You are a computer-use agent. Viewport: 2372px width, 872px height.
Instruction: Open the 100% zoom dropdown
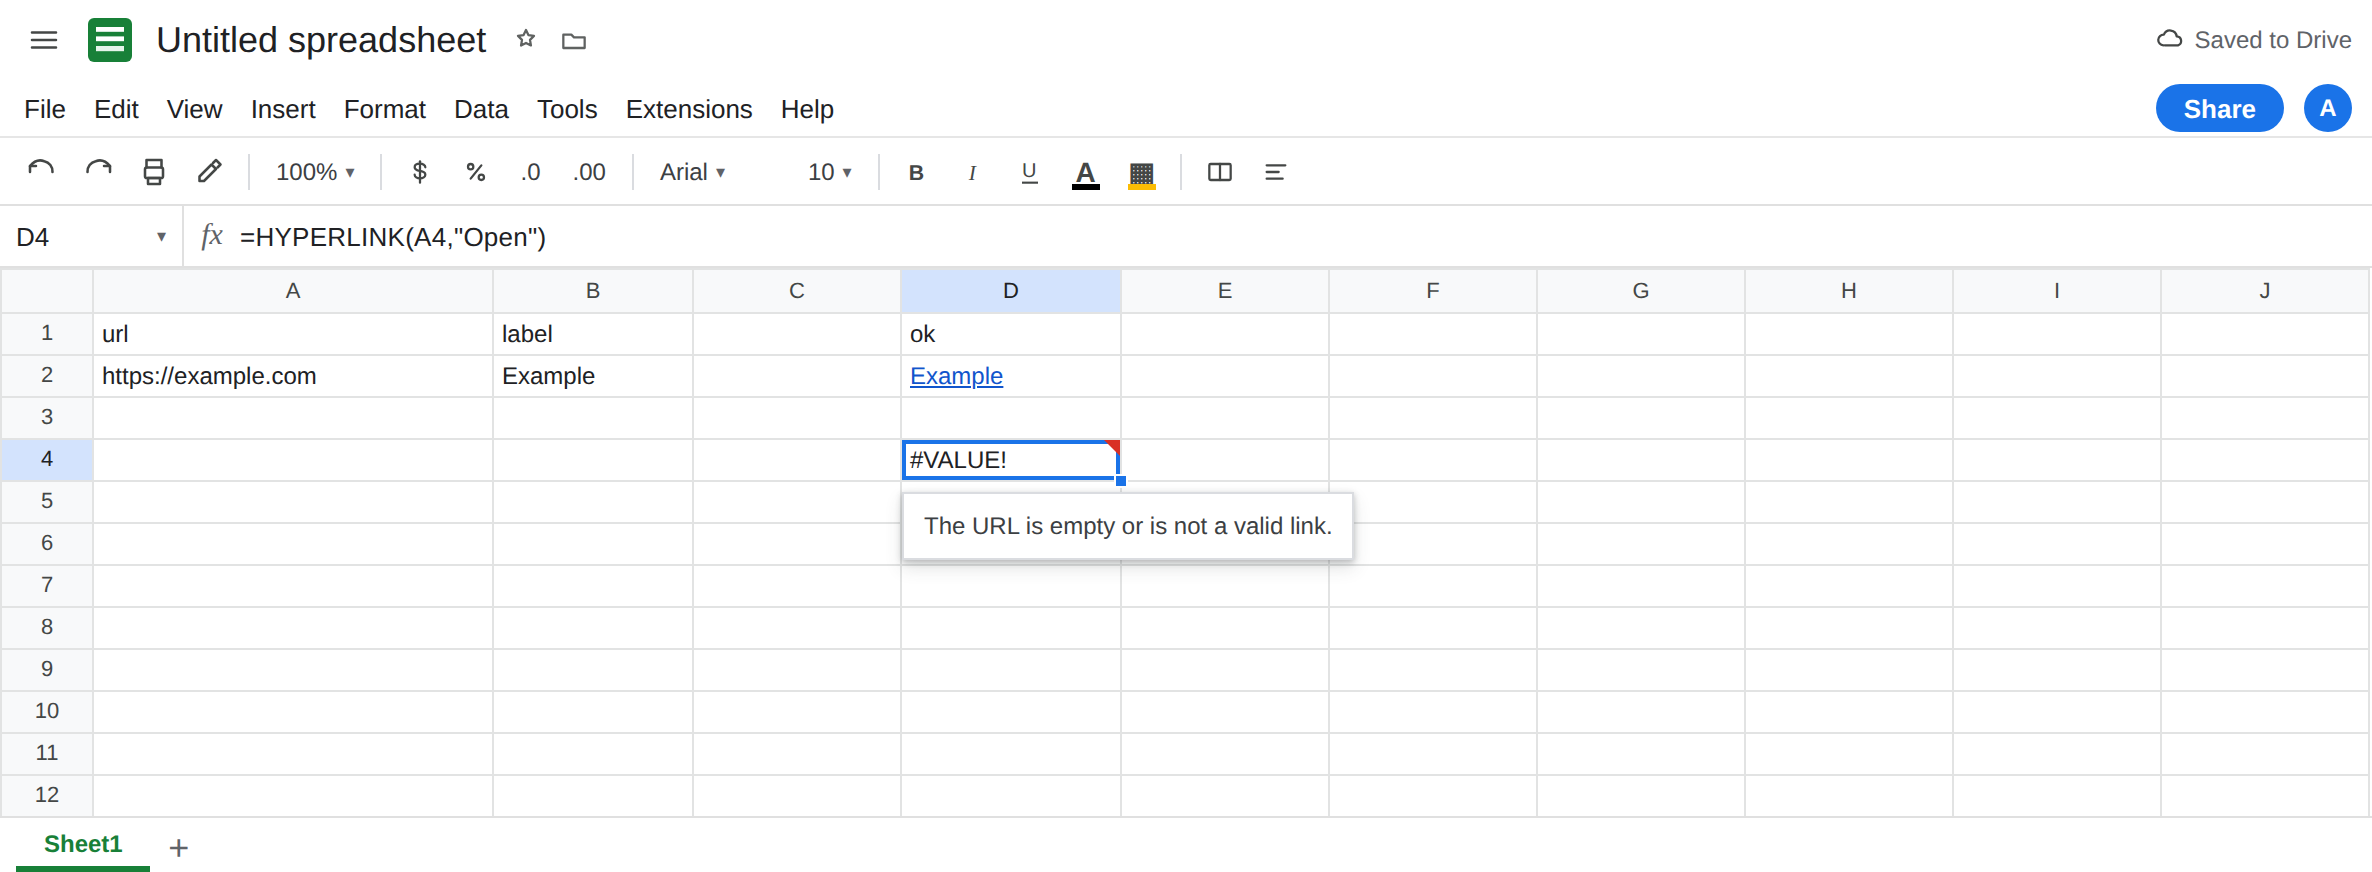(x=315, y=172)
